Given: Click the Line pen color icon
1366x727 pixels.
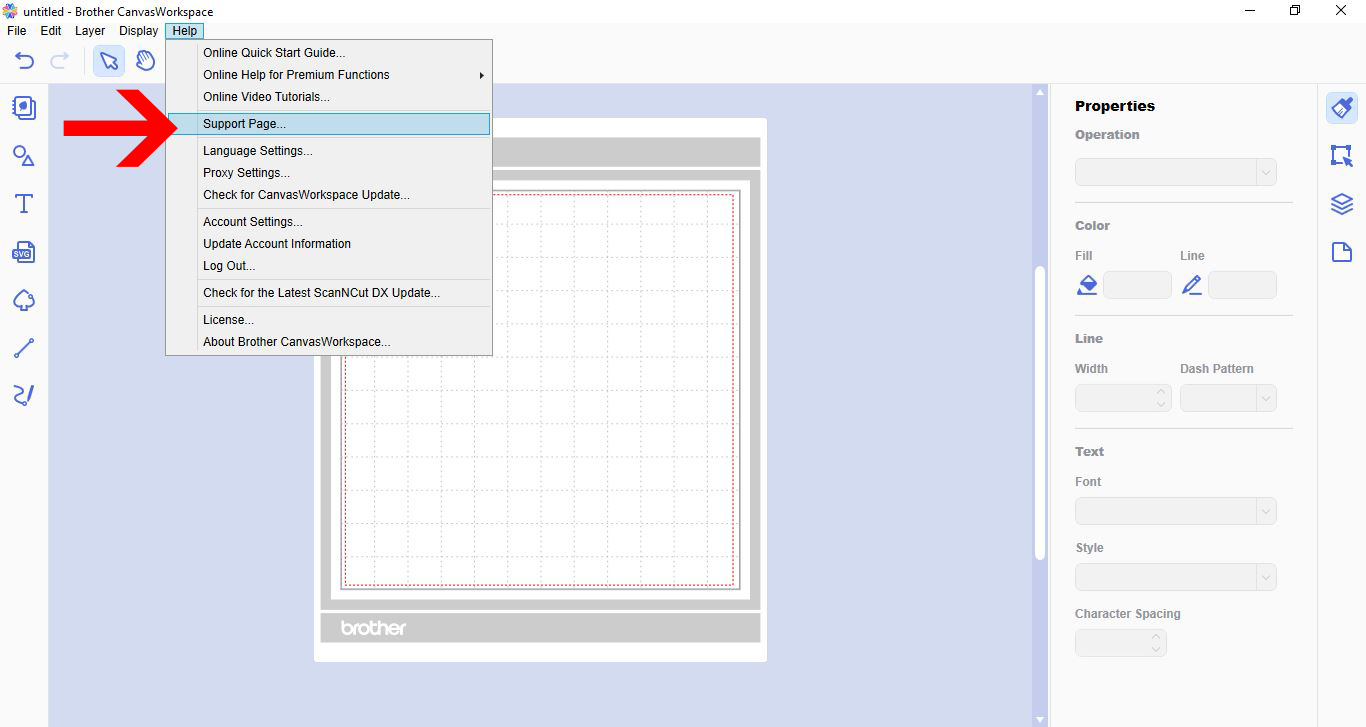Looking at the screenshot, I should pos(1192,285).
